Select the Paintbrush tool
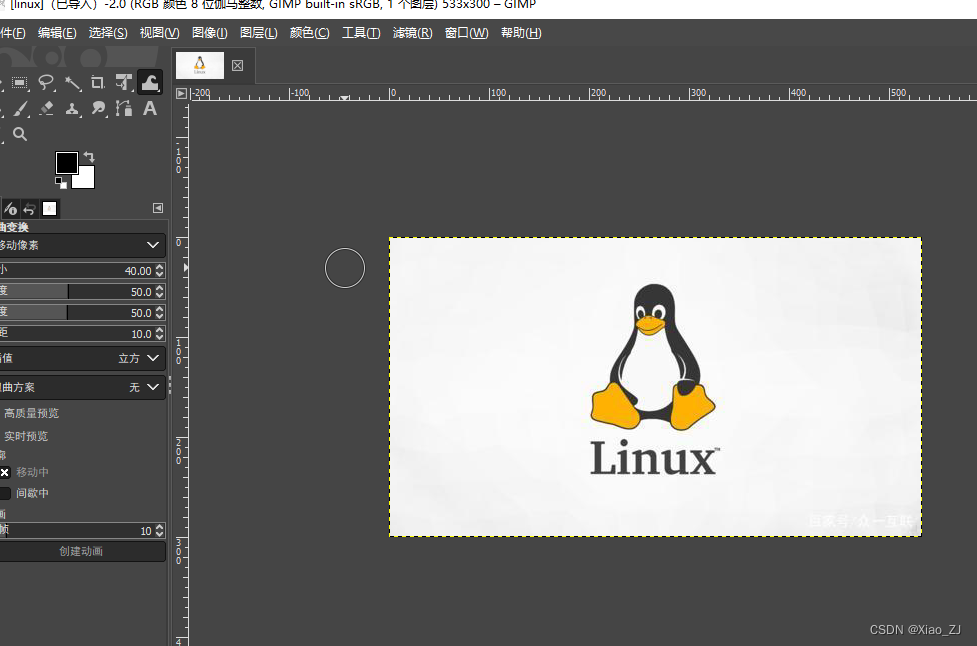 20,108
